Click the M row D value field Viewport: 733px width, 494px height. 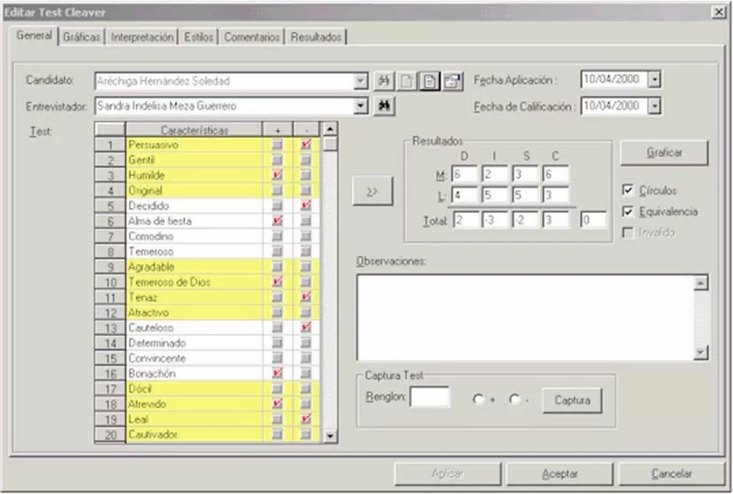click(465, 174)
